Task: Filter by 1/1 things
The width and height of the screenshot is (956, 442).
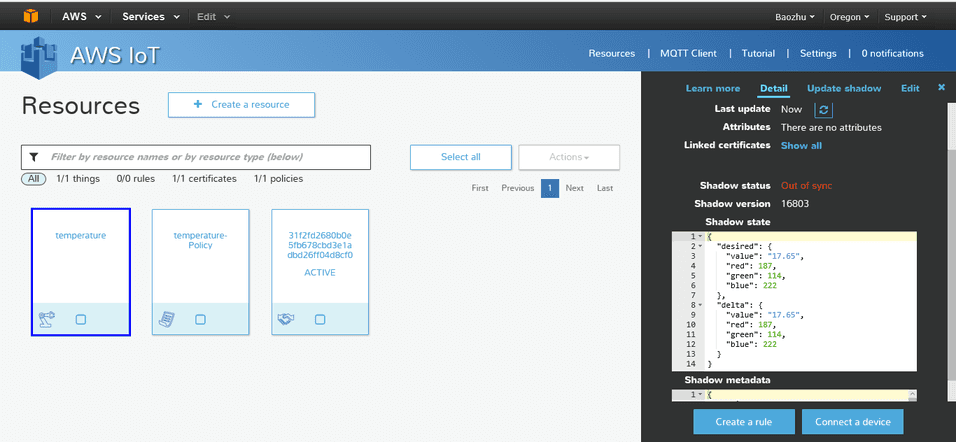Action: point(78,179)
